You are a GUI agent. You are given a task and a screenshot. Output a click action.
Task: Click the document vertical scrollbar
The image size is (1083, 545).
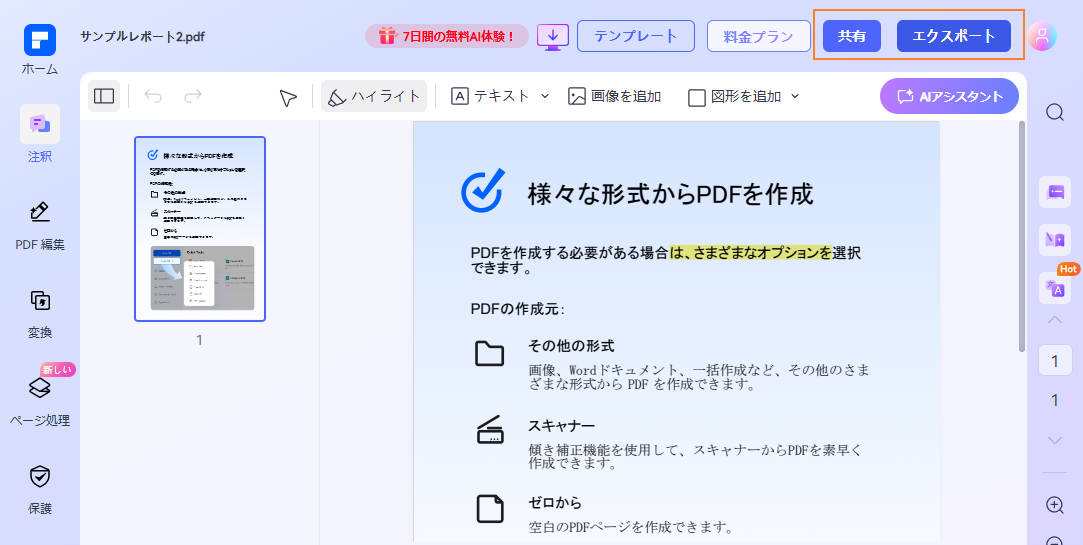[x=1022, y=236]
